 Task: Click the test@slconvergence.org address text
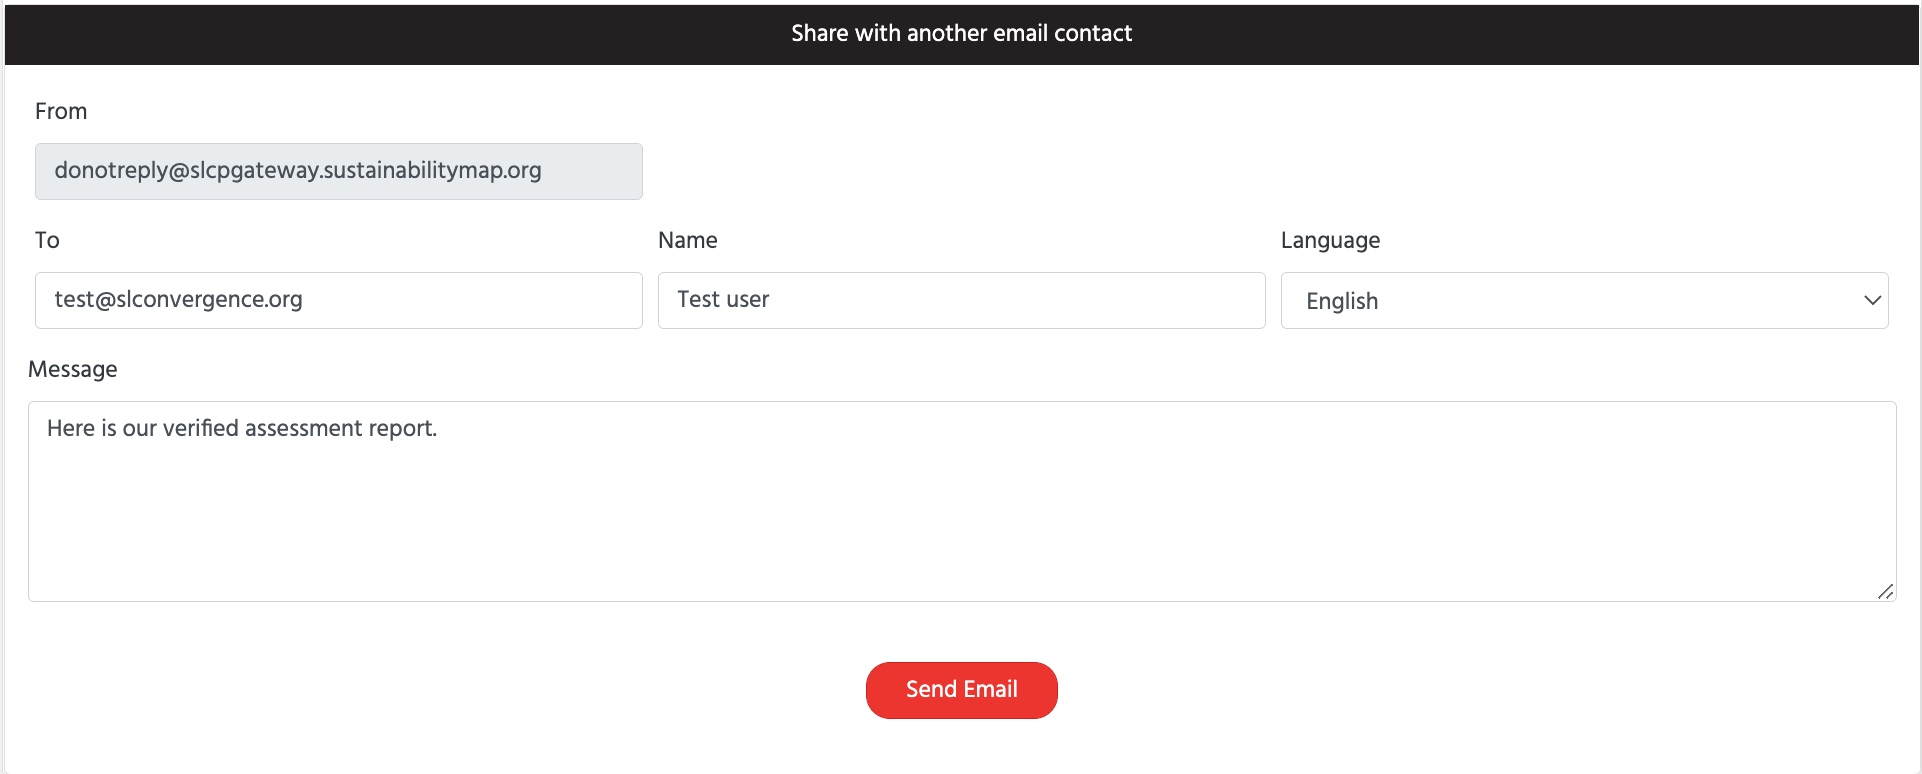click(178, 299)
